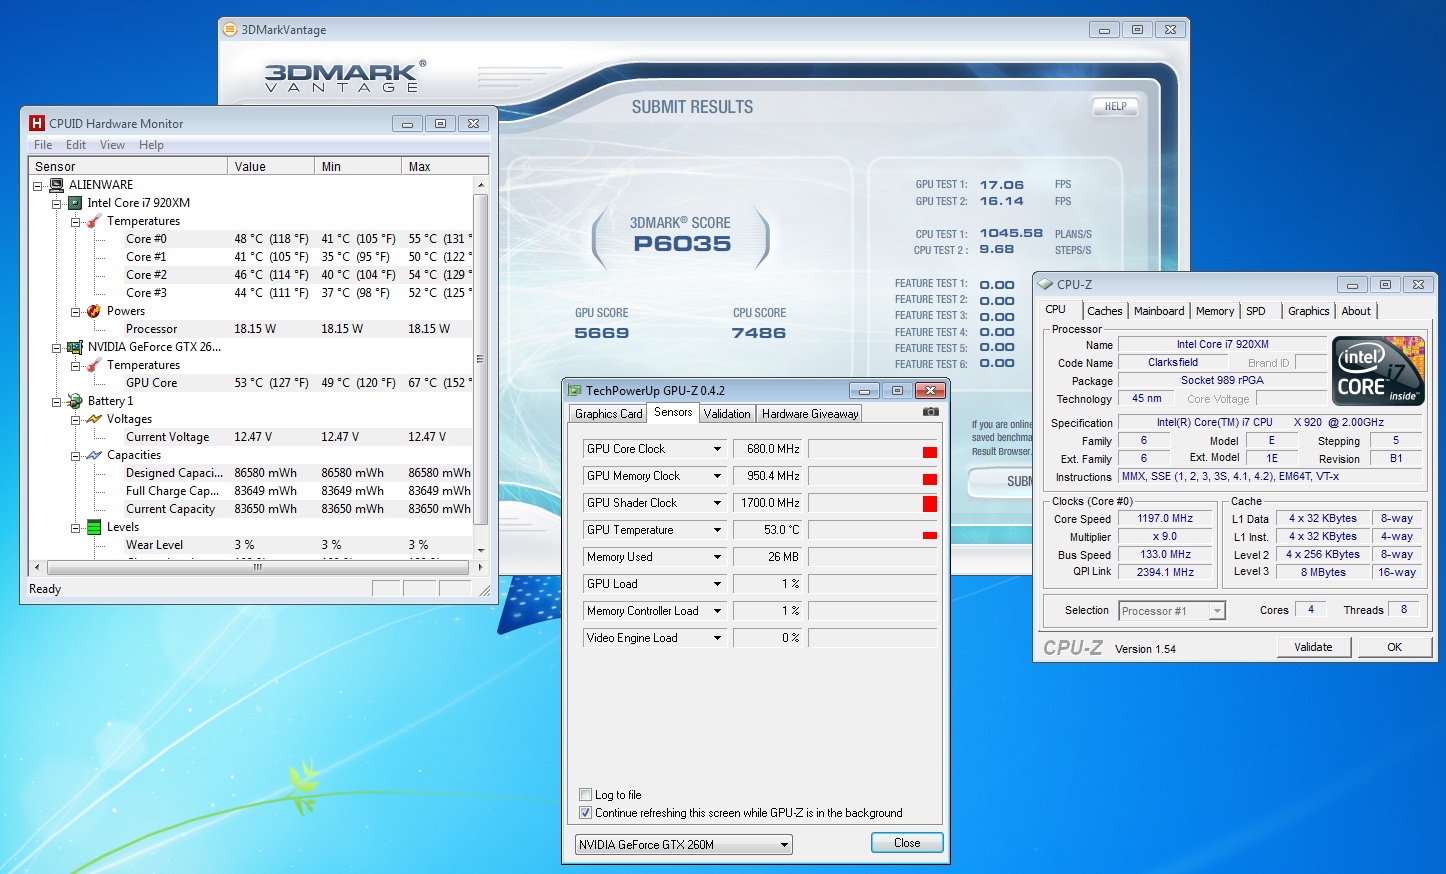Collapse the ALIENWARE root tree node

tap(38, 186)
